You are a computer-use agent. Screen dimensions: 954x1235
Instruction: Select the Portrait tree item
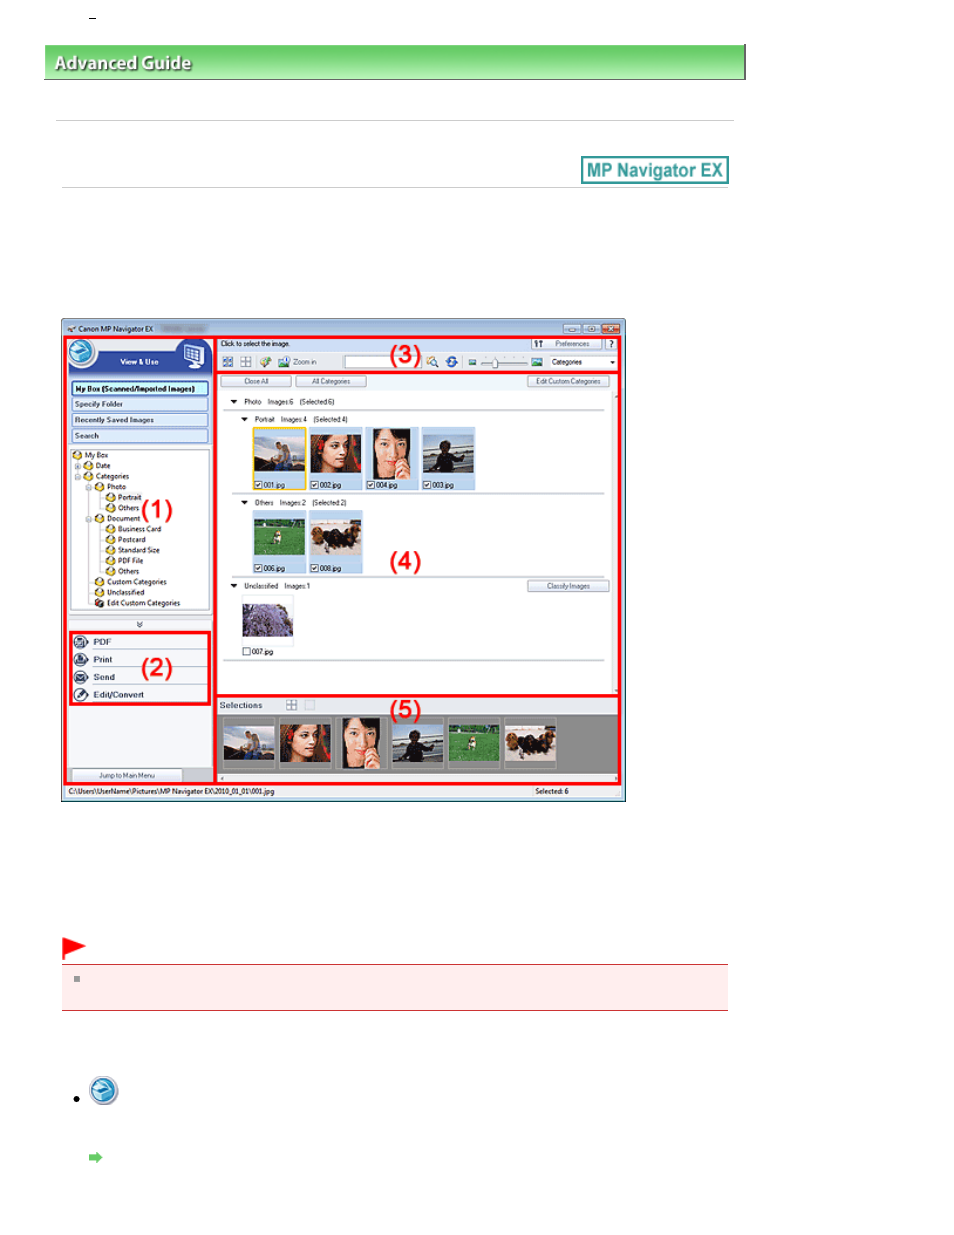(x=129, y=498)
